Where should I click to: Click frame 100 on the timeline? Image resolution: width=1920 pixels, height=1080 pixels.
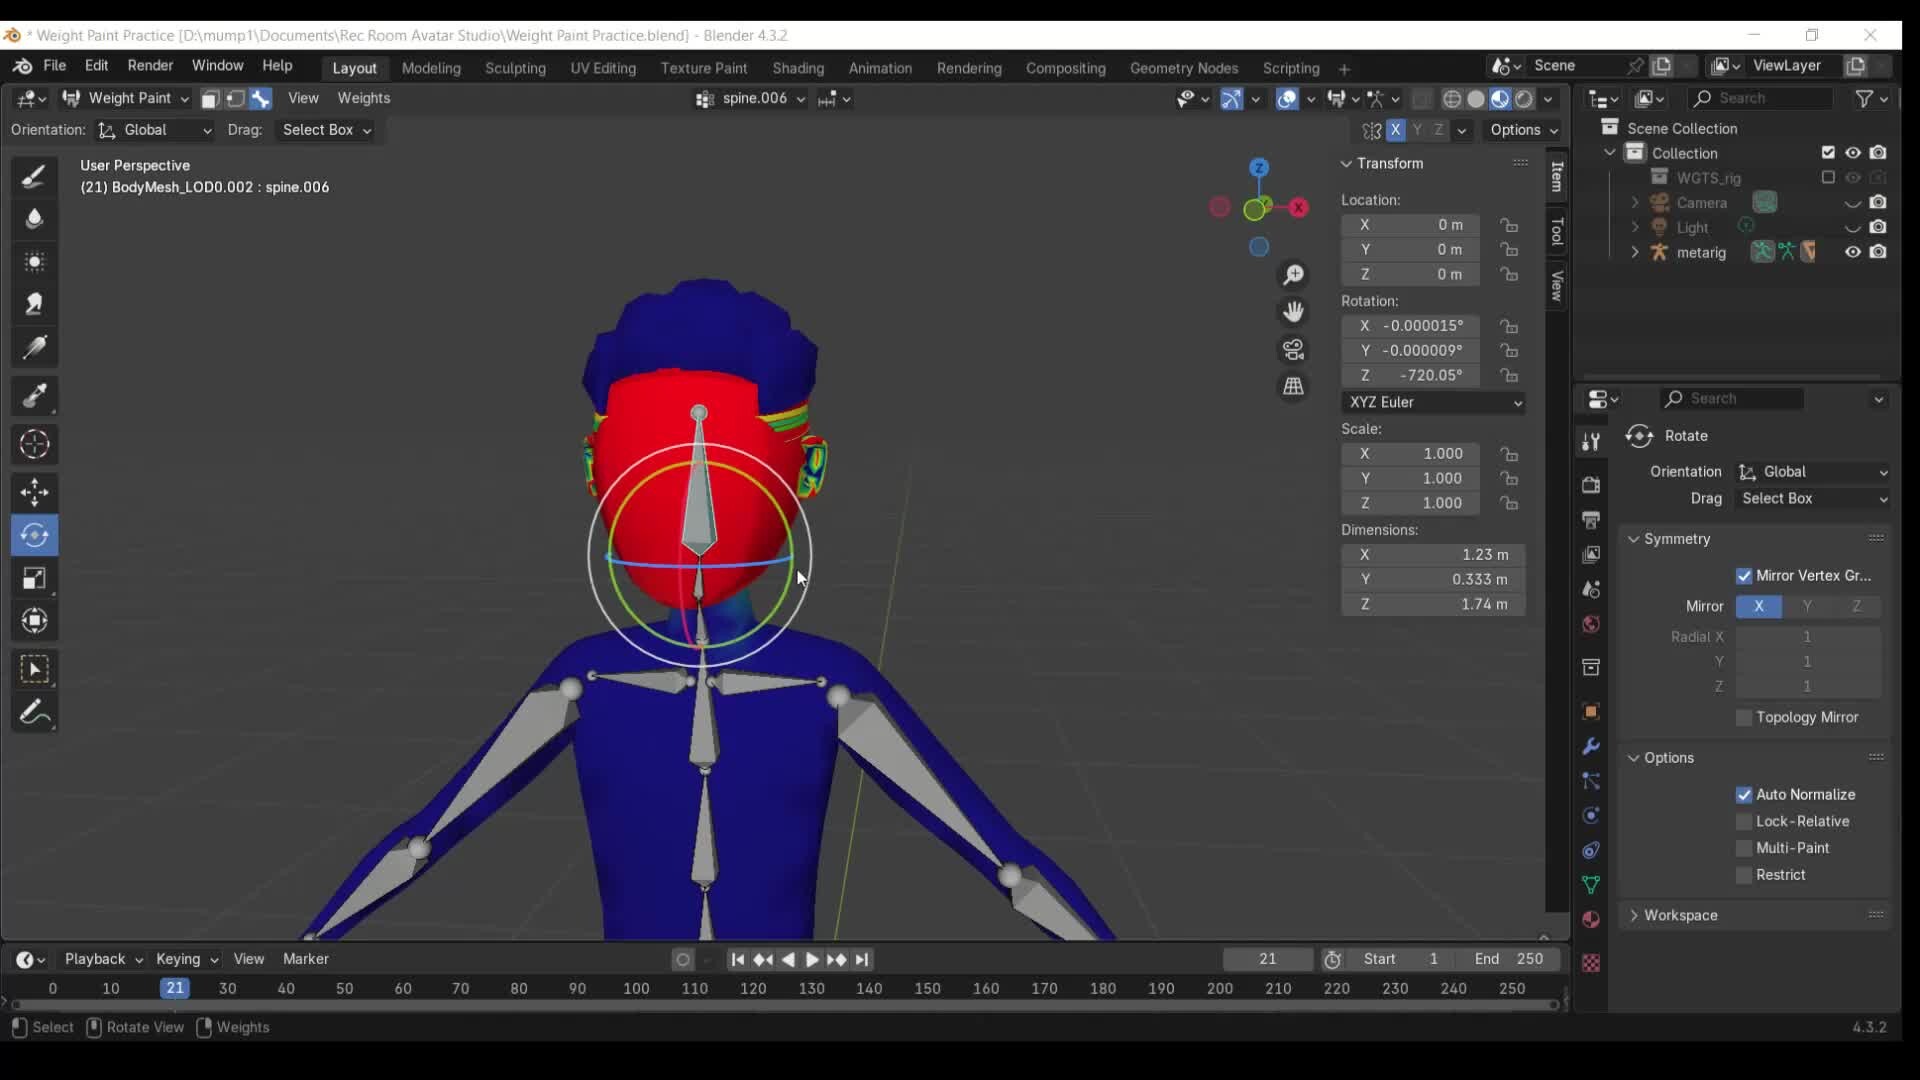[x=636, y=988]
